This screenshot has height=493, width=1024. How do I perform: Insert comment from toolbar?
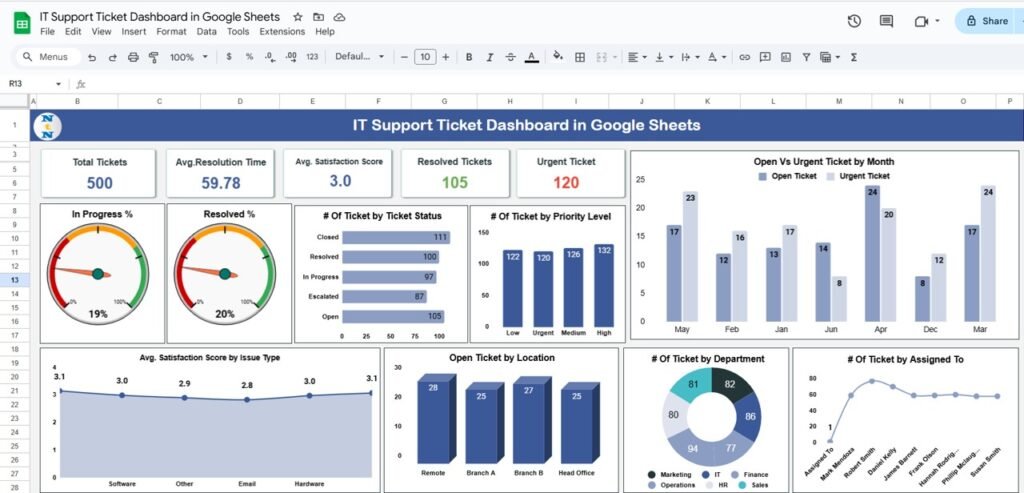(765, 57)
